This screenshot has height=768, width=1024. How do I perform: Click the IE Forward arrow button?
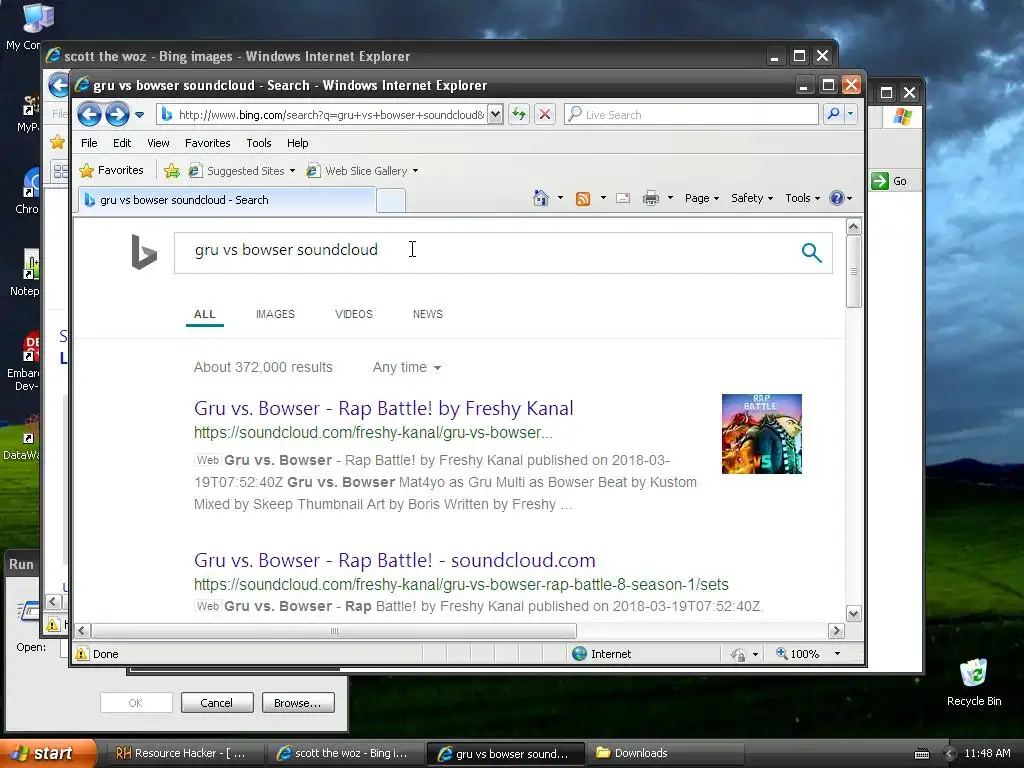(x=118, y=115)
